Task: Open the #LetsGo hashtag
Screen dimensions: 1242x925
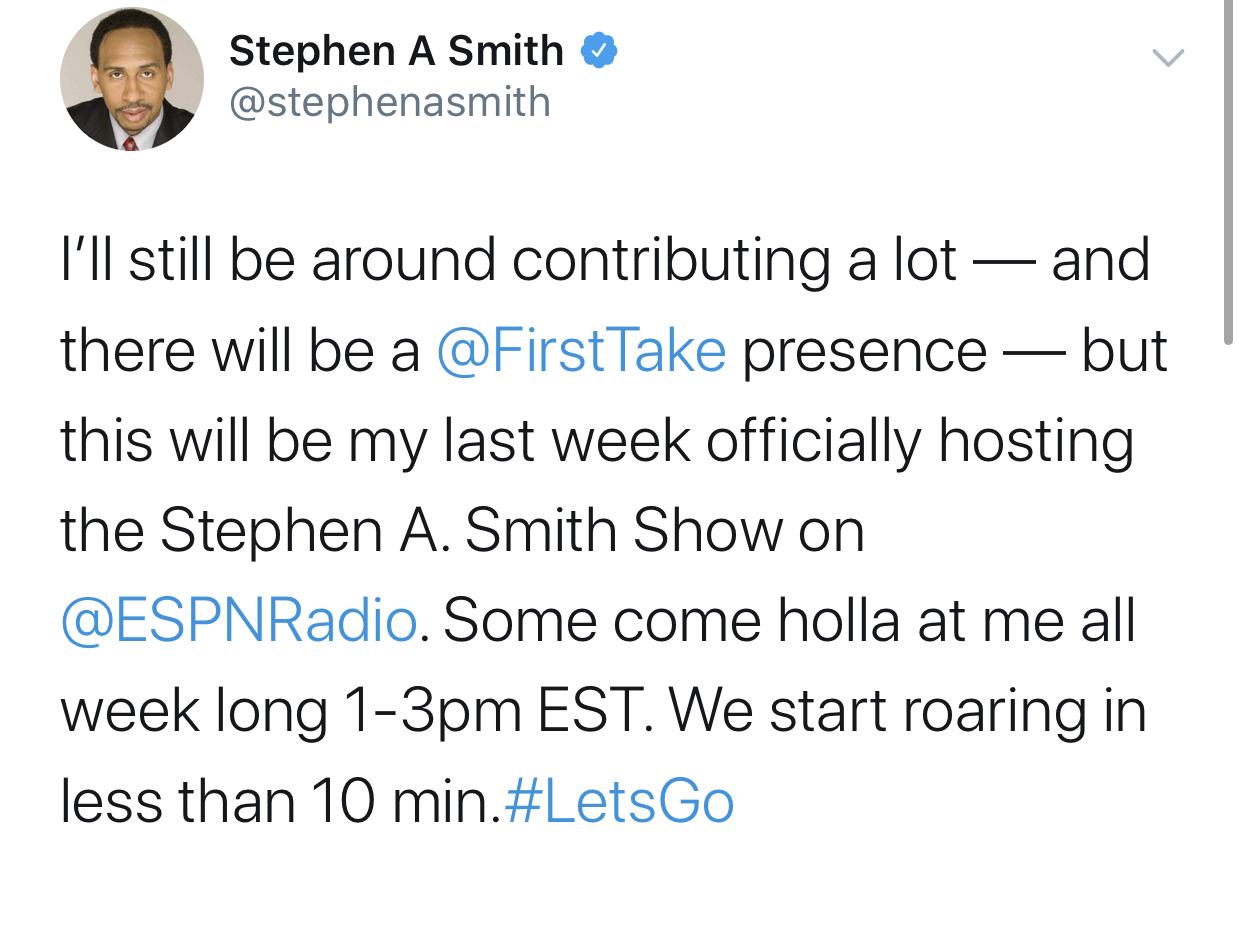Action: pyautogui.click(x=620, y=801)
